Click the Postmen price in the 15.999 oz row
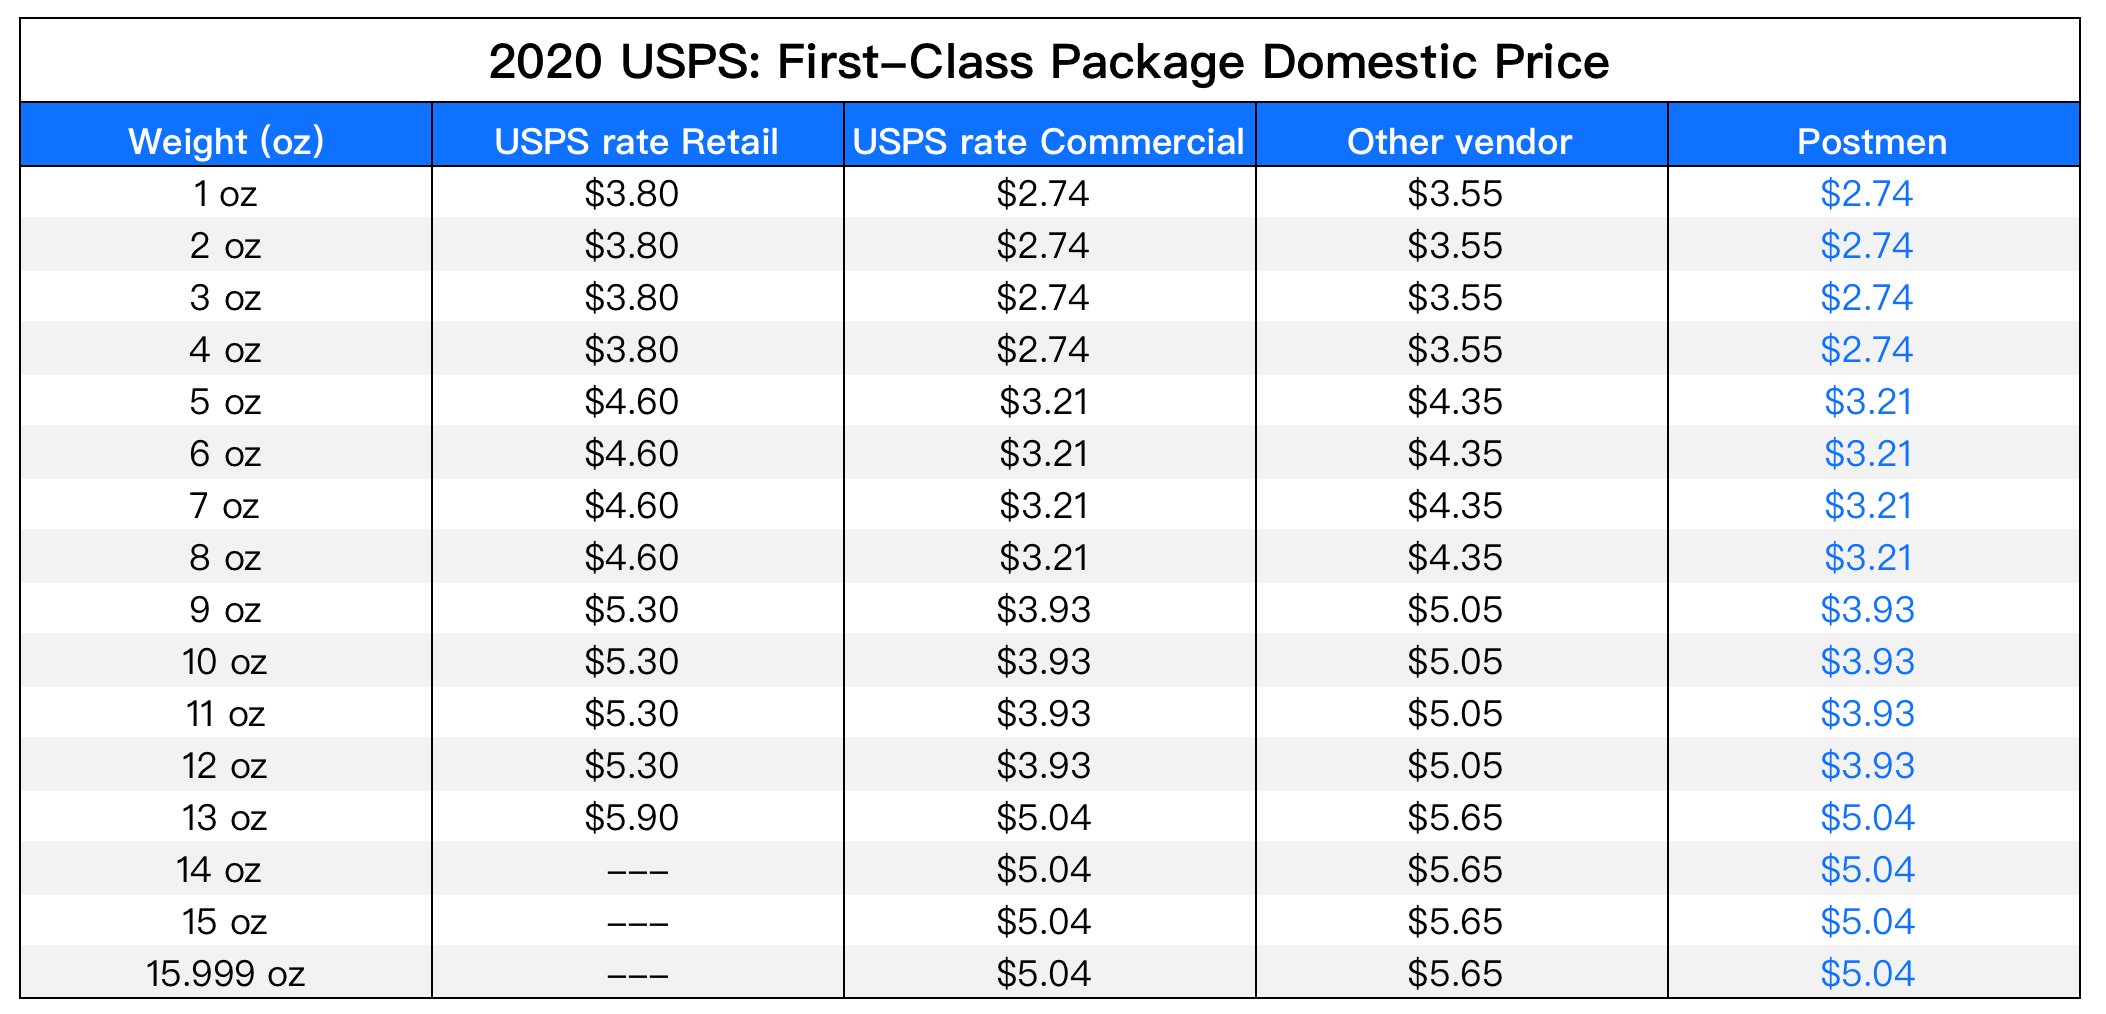2106x1014 pixels. (1866, 973)
